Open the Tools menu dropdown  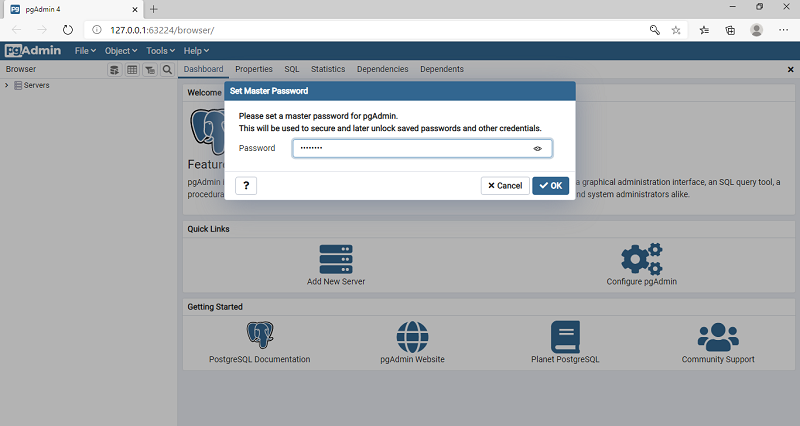[x=160, y=50]
